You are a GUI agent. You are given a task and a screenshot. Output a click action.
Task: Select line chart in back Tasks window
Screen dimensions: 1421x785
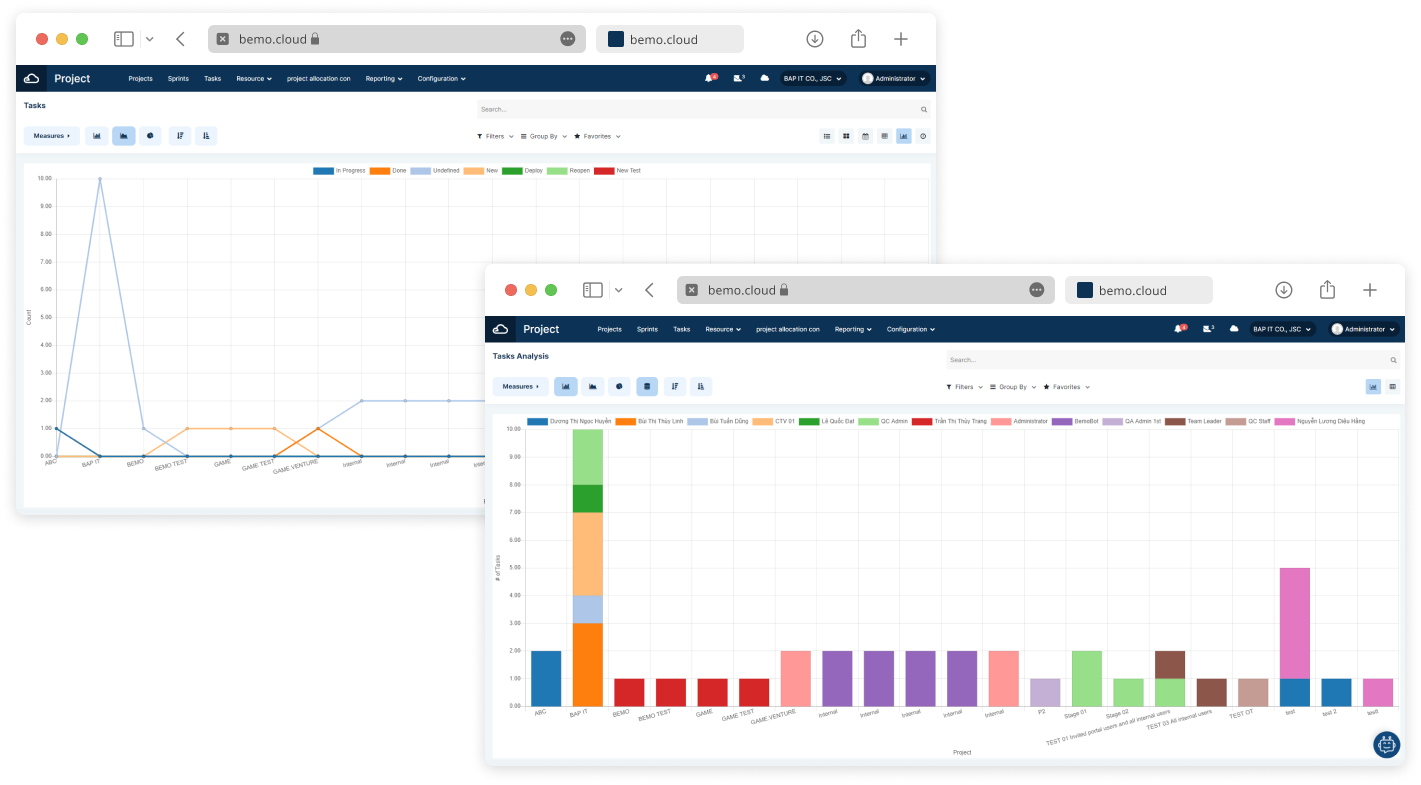click(124, 136)
